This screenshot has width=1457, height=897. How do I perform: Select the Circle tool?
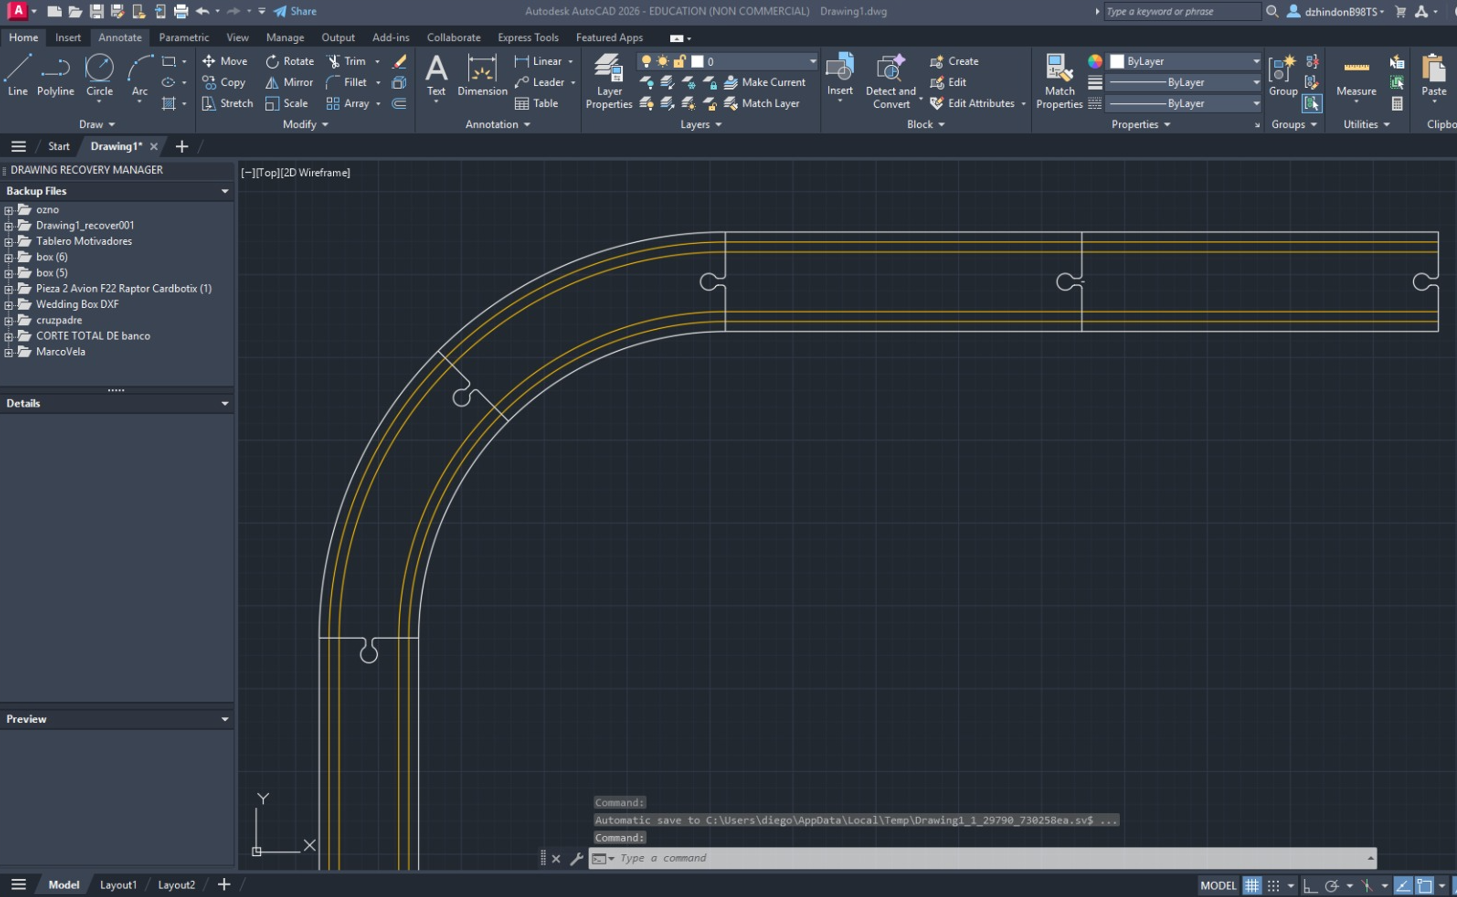pos(99,73)
